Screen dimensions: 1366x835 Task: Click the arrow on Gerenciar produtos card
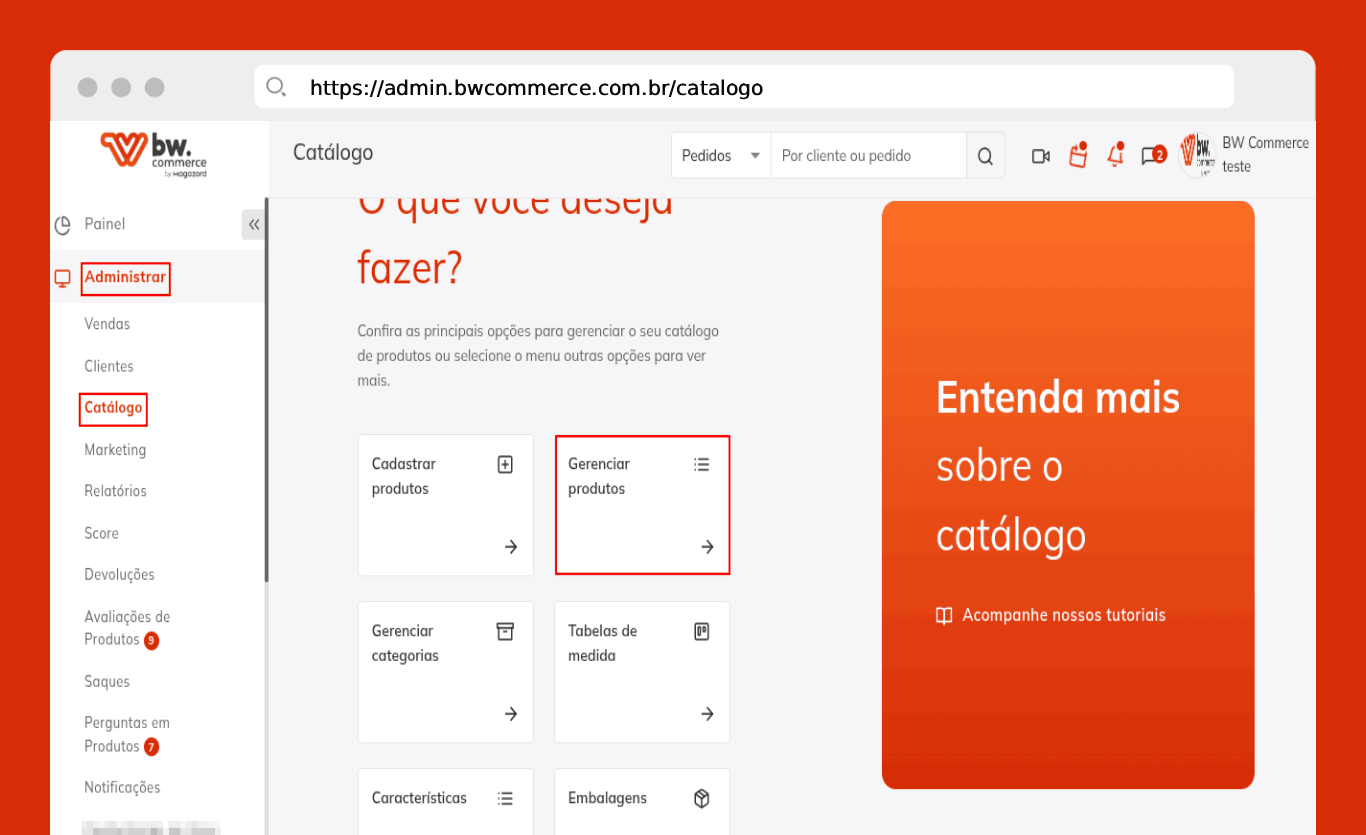coord(707,547)
